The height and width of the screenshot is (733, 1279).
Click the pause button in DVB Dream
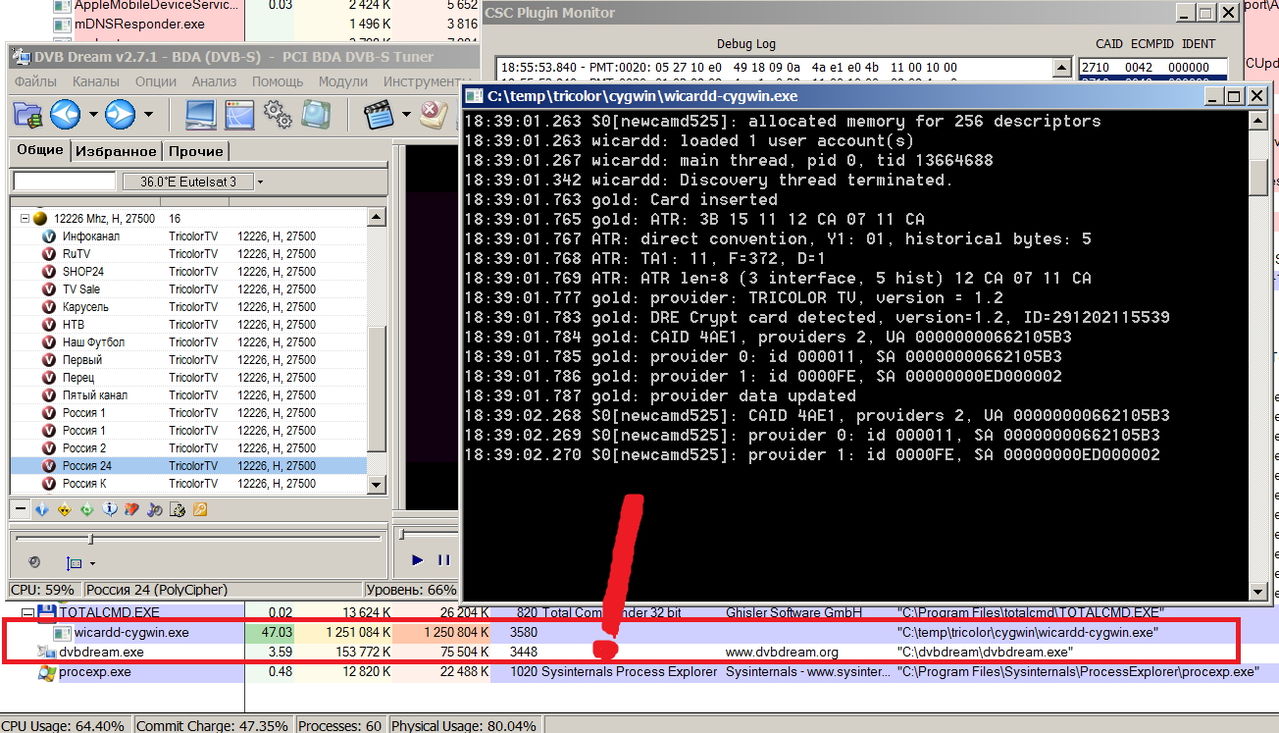pyautogui.click(x=444, y=560)
